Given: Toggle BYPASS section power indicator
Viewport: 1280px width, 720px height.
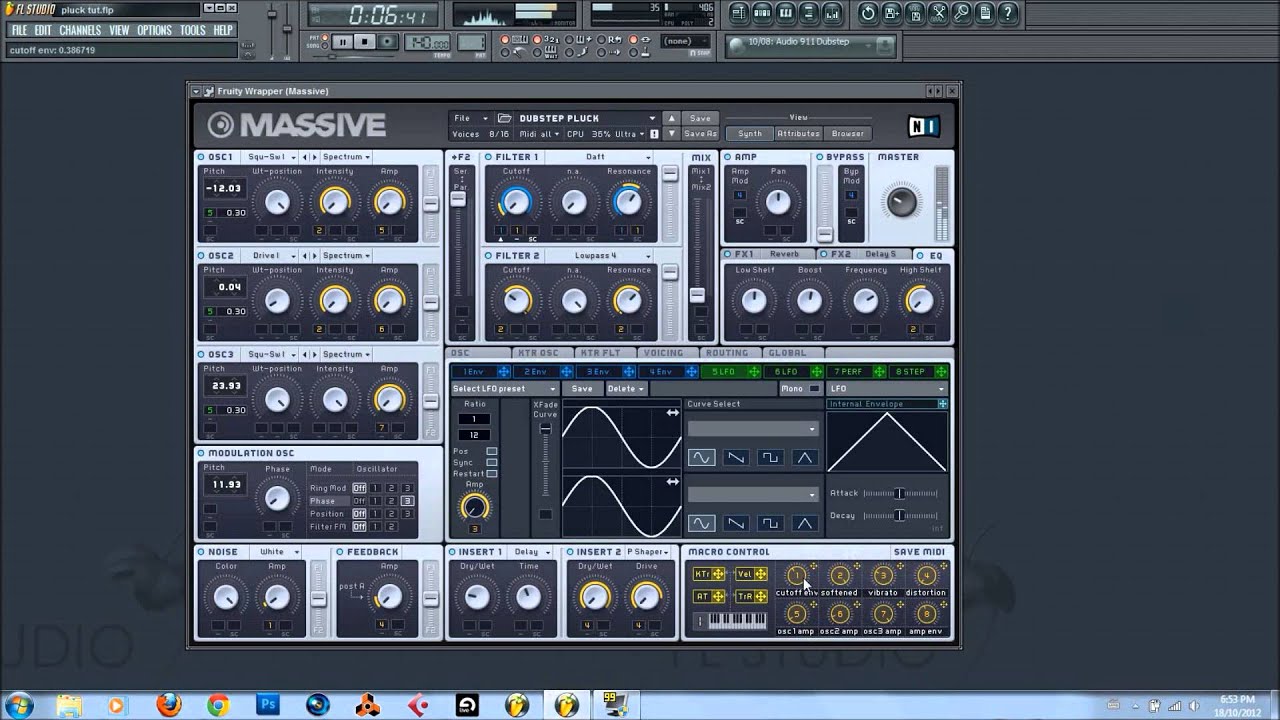Looking at the screenshot, I should [820, 157].
